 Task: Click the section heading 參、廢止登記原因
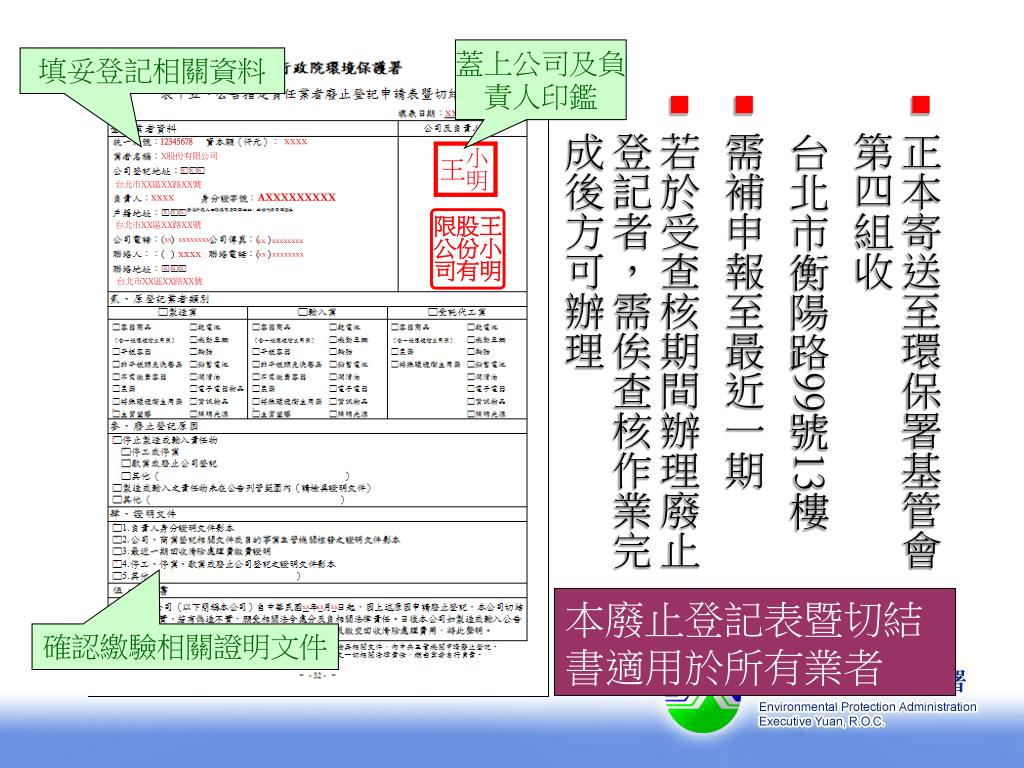point(154,426)
